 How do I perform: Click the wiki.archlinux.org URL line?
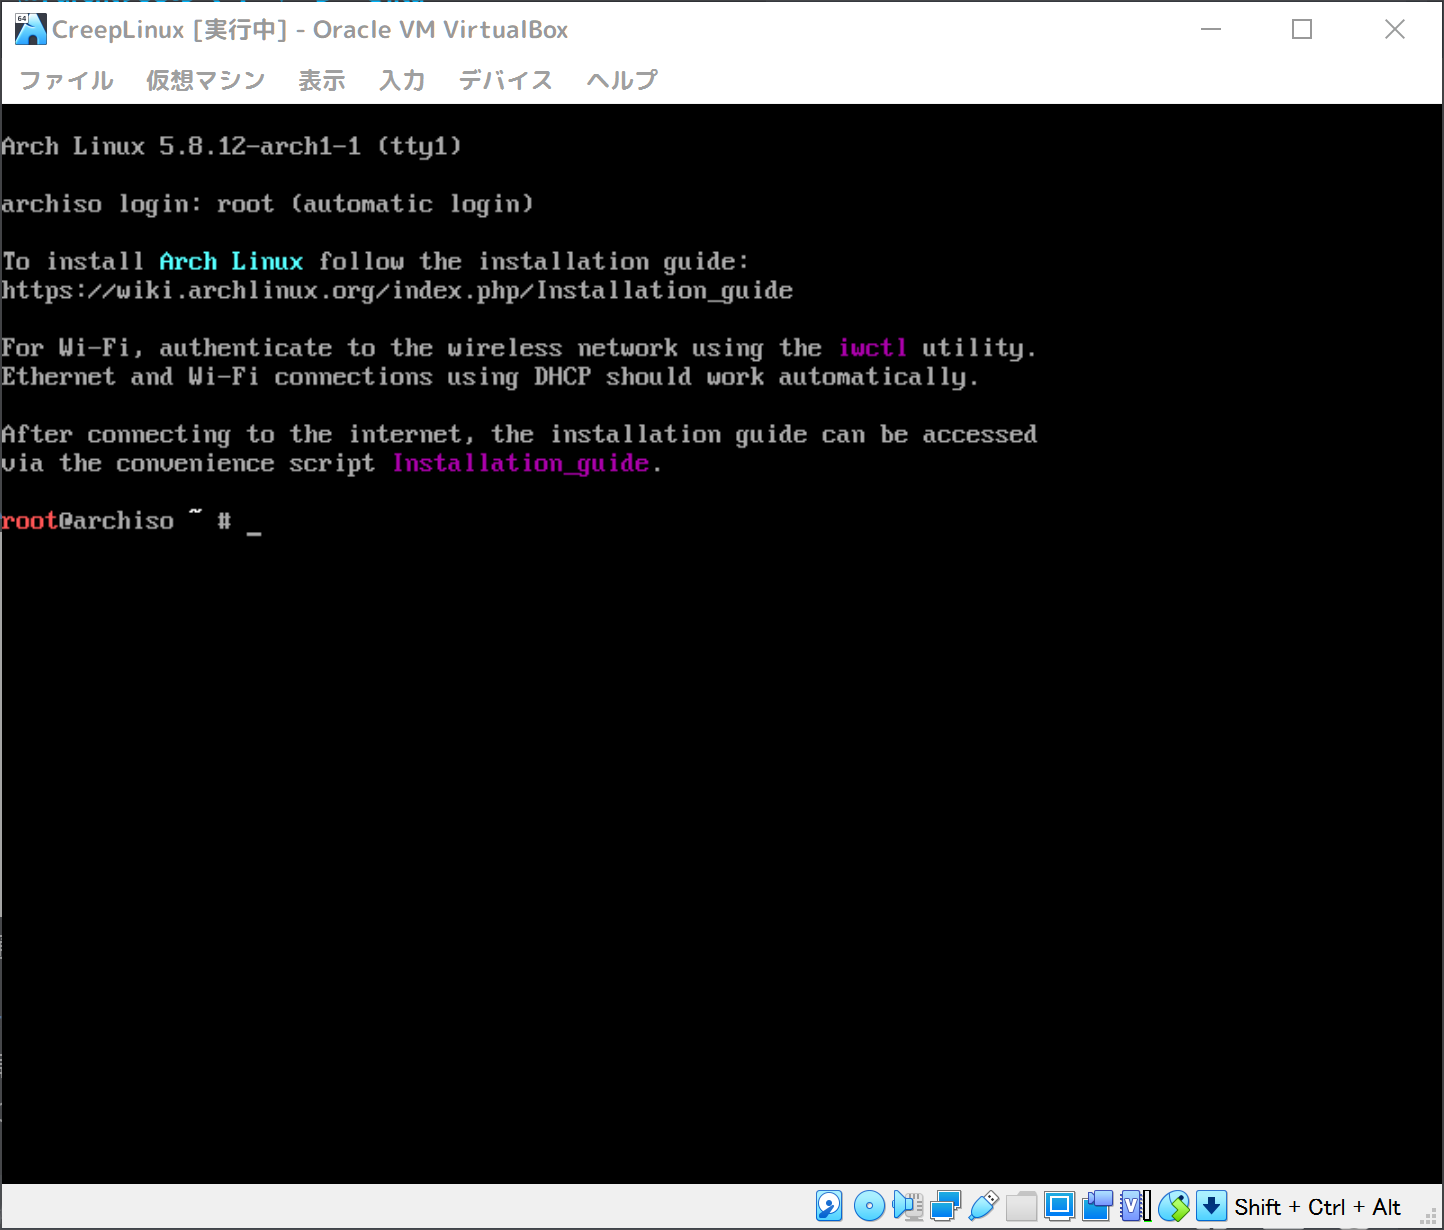coord(397,291)
